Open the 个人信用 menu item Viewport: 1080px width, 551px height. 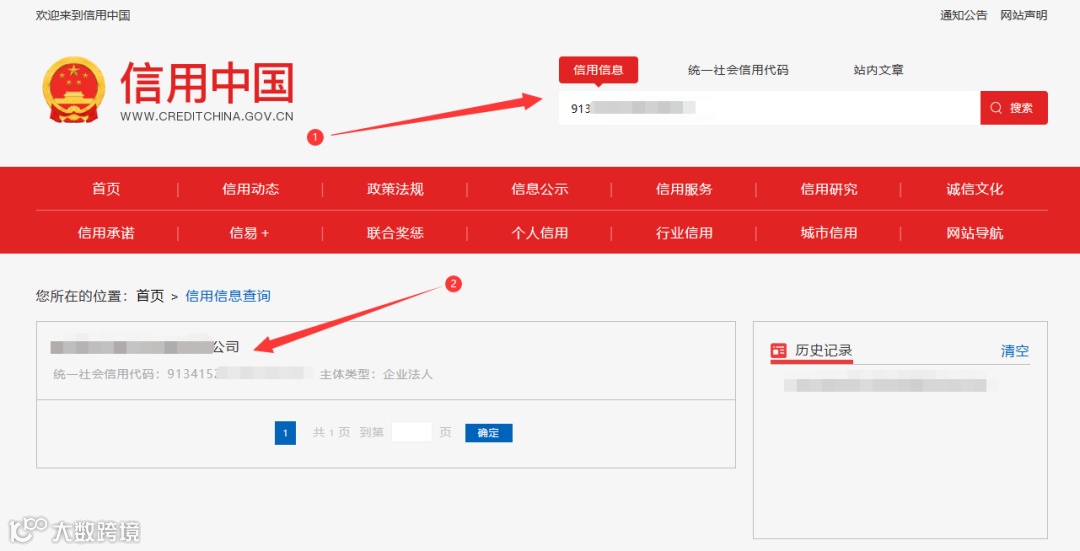[x=540, y=233]
